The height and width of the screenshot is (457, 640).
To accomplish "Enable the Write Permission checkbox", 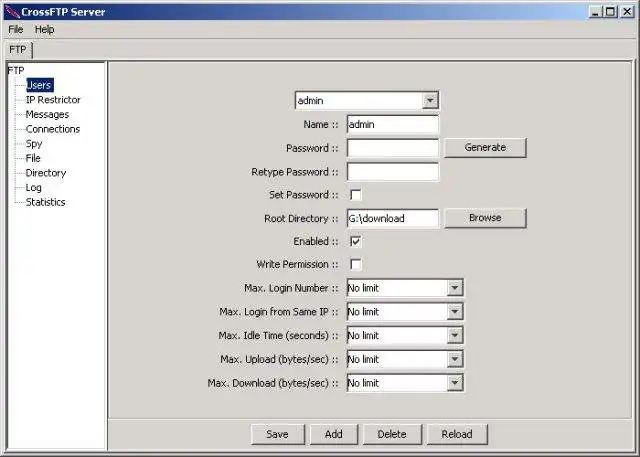I will (x=356, y=264).
